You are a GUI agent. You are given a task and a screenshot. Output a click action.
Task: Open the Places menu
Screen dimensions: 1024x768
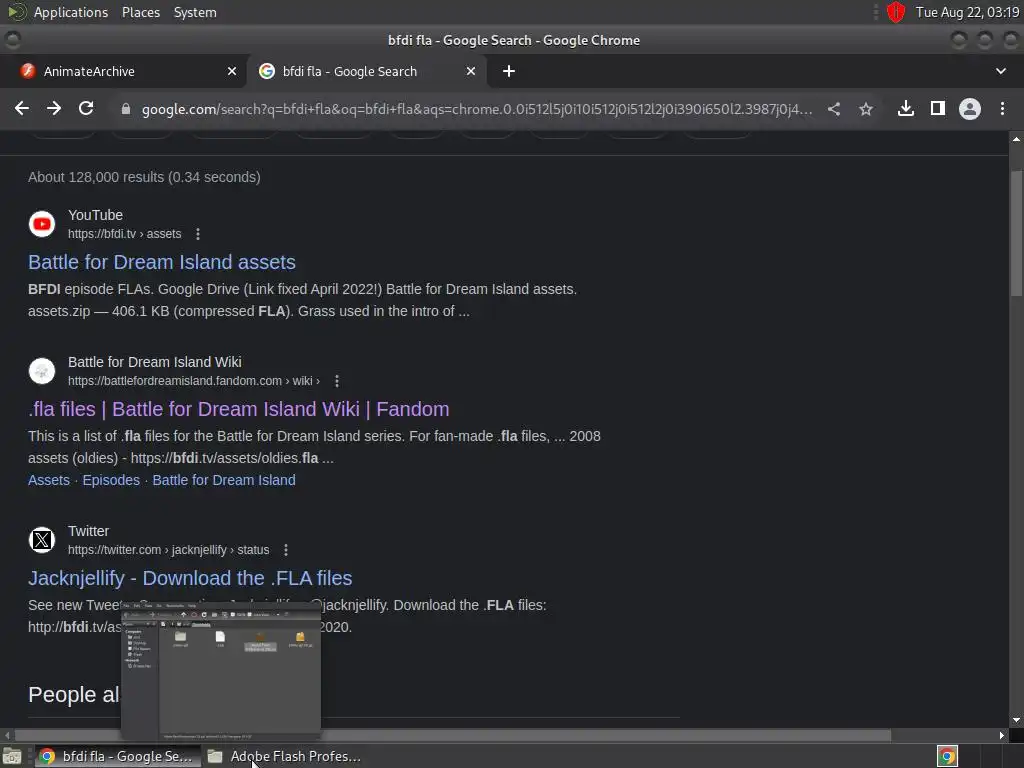[141, 12]
